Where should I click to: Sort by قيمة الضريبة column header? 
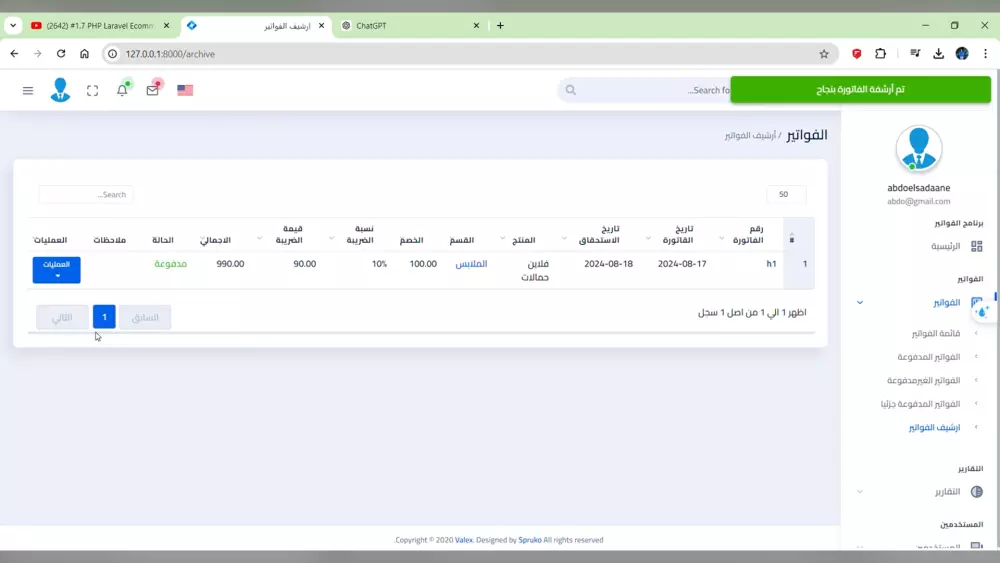point(289,234)
